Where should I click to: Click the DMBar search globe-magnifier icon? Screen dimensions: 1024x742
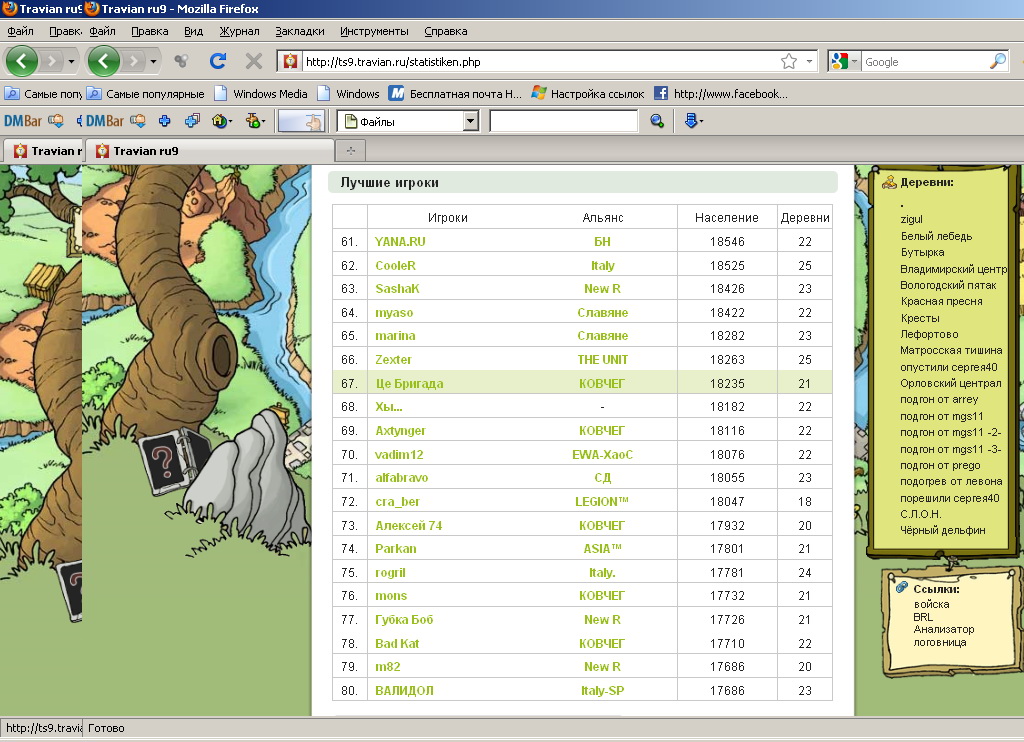pos(657,121)
